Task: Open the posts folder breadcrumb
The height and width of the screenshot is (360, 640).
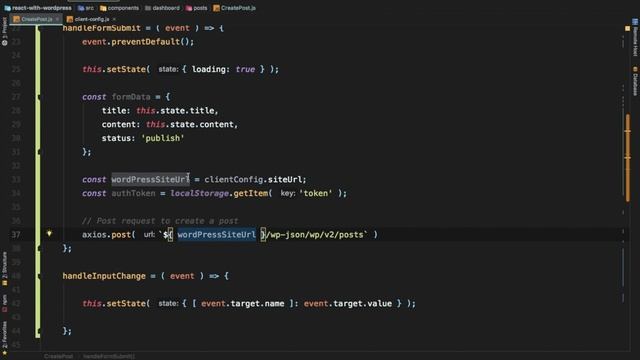Action: pyautogui.click(x=196, y=8)
